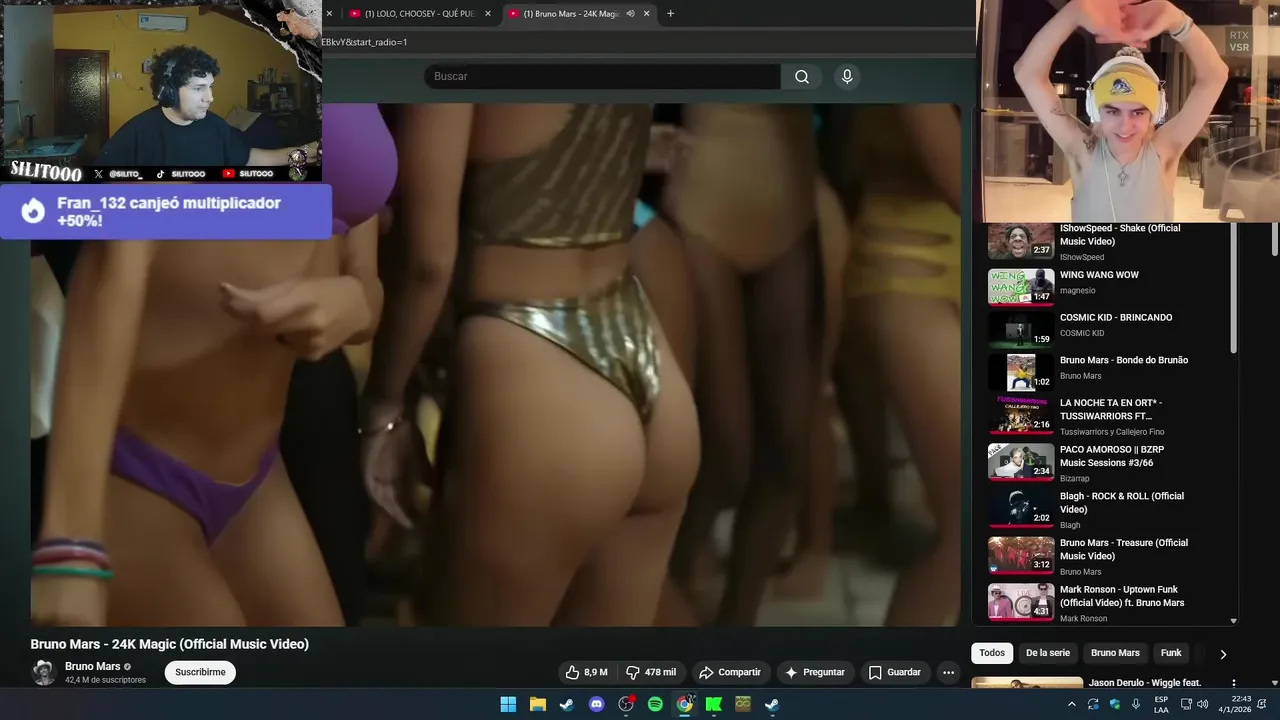
Task: Dislike the video showing 478 mil
Action: tap(651, 672)
